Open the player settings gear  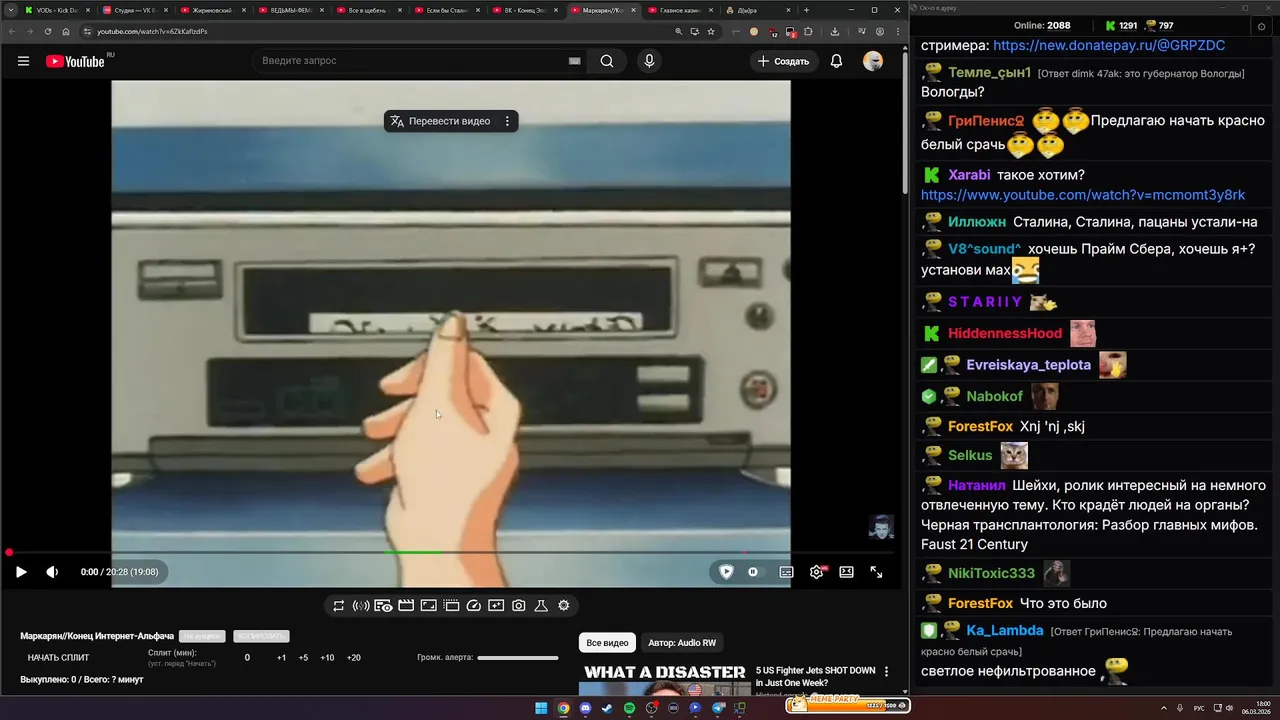pos(817,572)
